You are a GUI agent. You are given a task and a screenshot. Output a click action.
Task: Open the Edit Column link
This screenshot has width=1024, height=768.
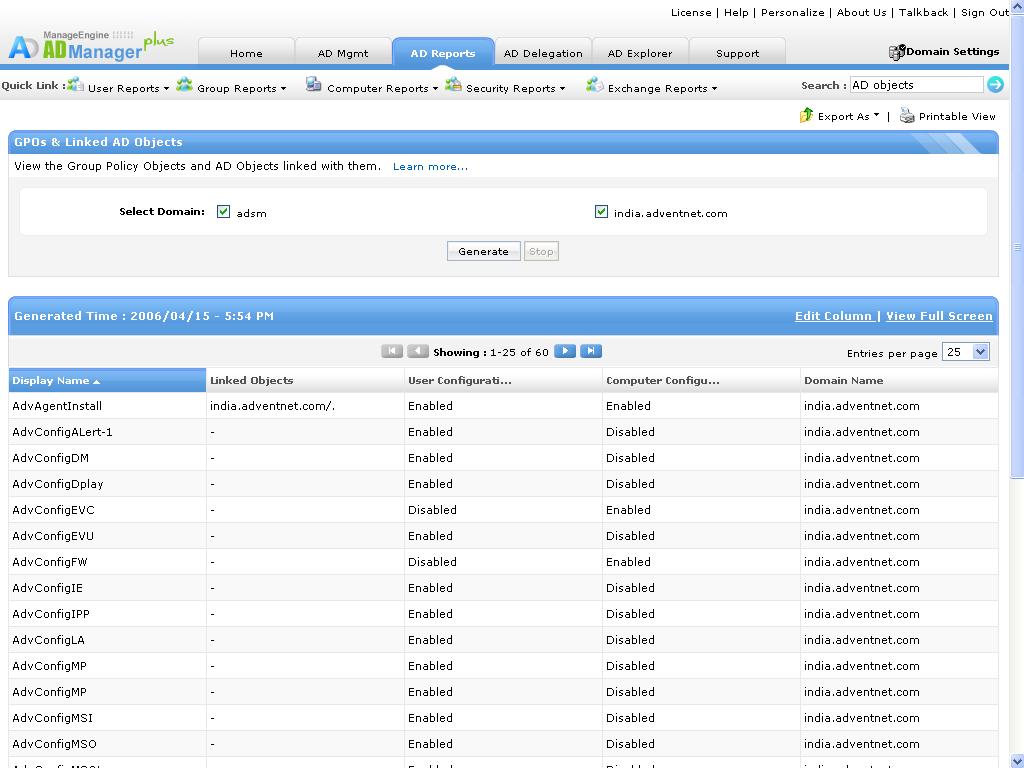pyautogui.click(x=833, y=316)
